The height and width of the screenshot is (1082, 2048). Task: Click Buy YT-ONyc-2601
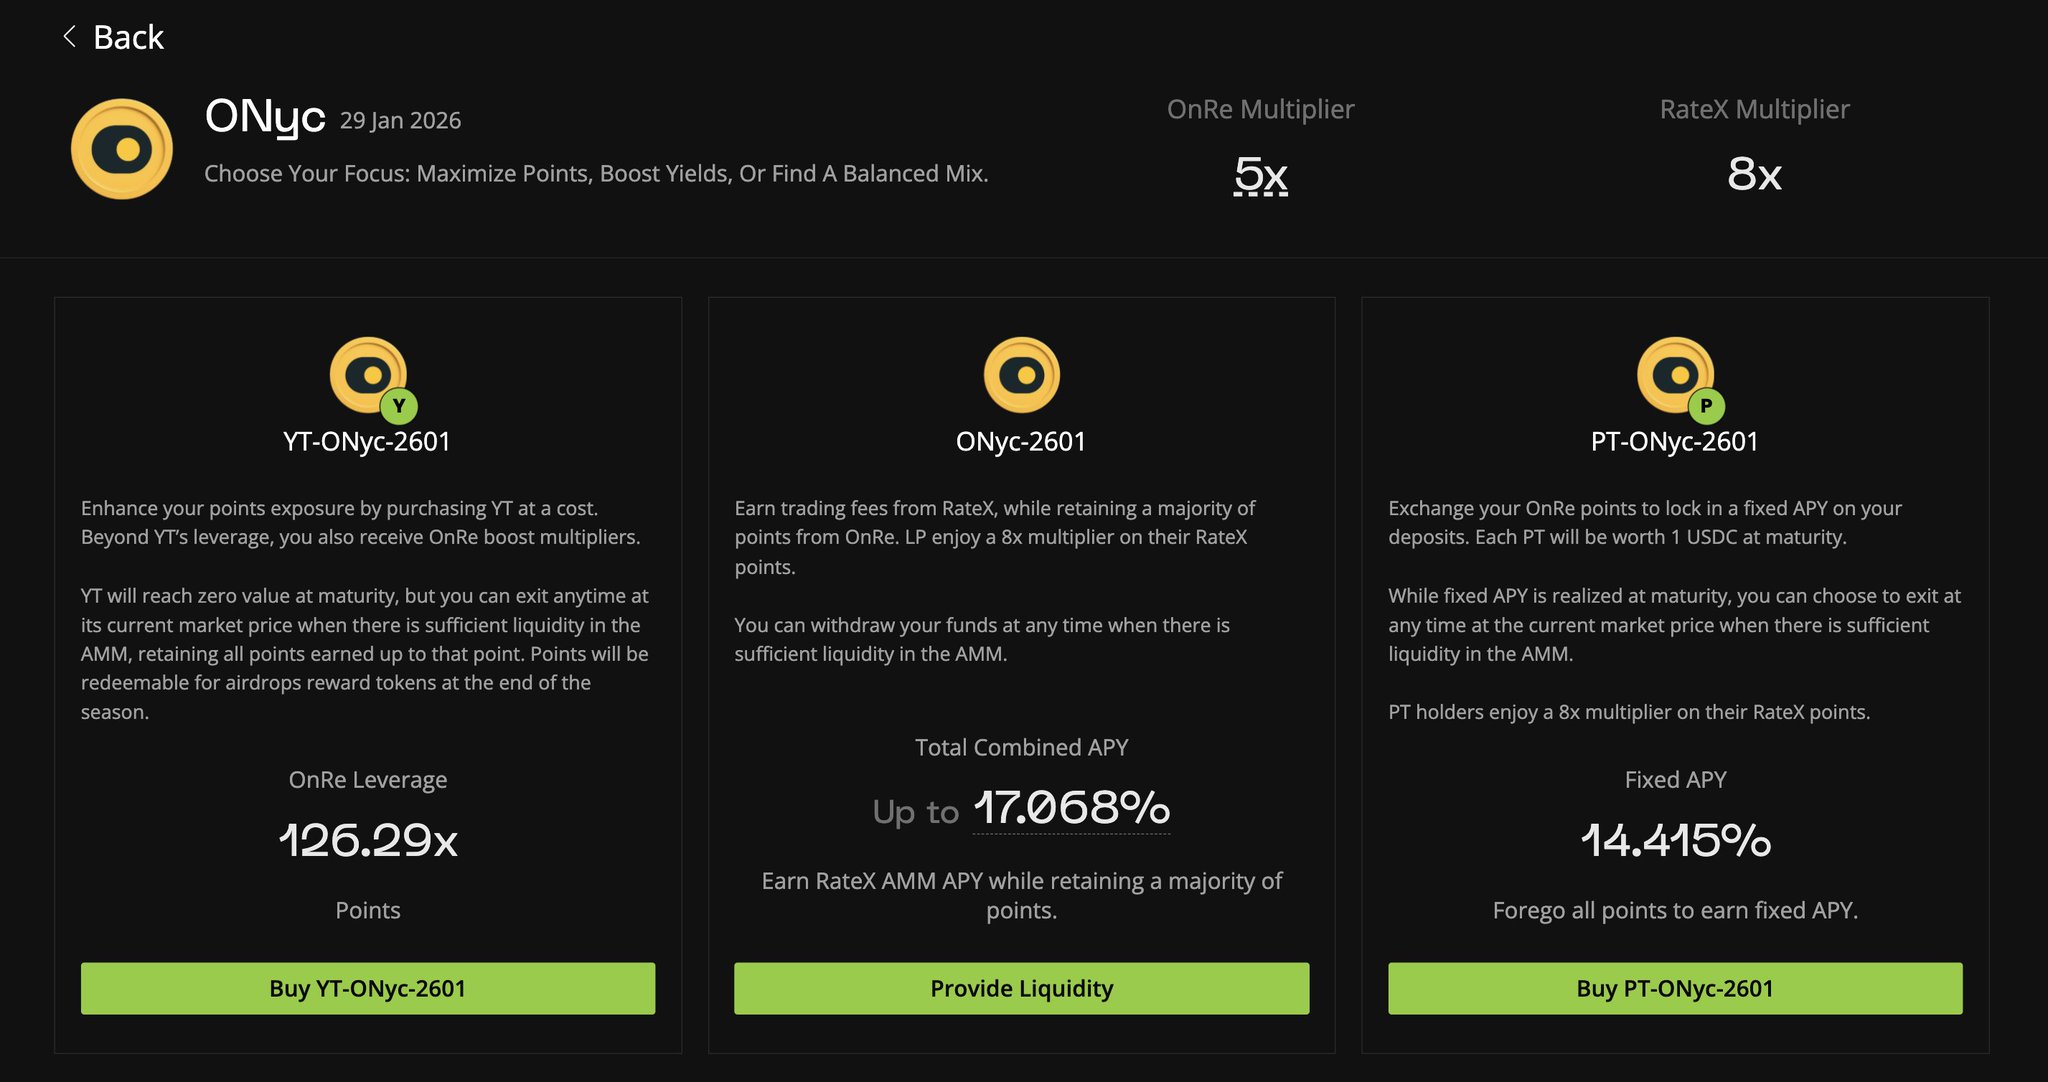(x=367, y=988)
